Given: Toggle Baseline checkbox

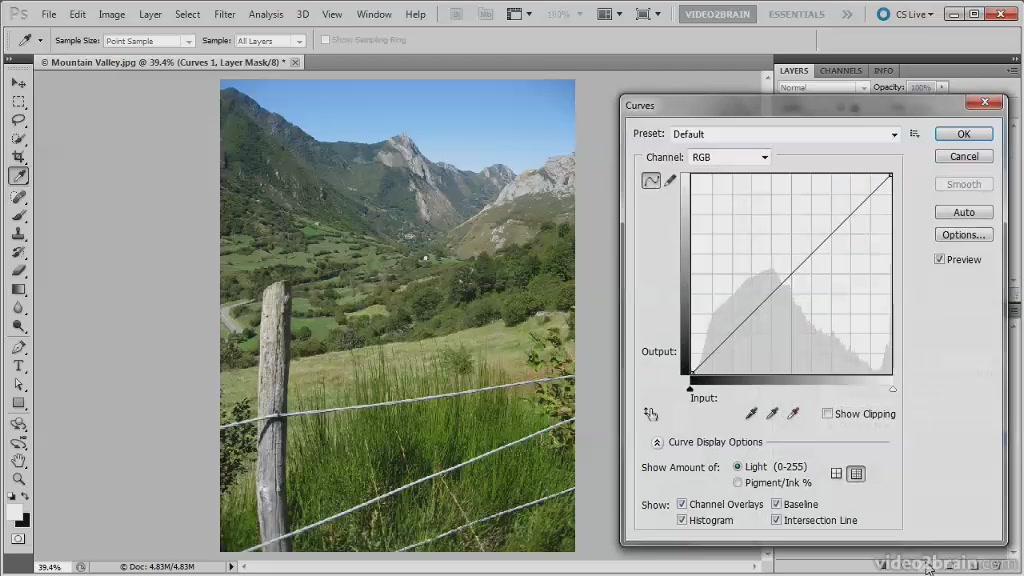Looking at the screenshot, I should click(x=776, y=504).
